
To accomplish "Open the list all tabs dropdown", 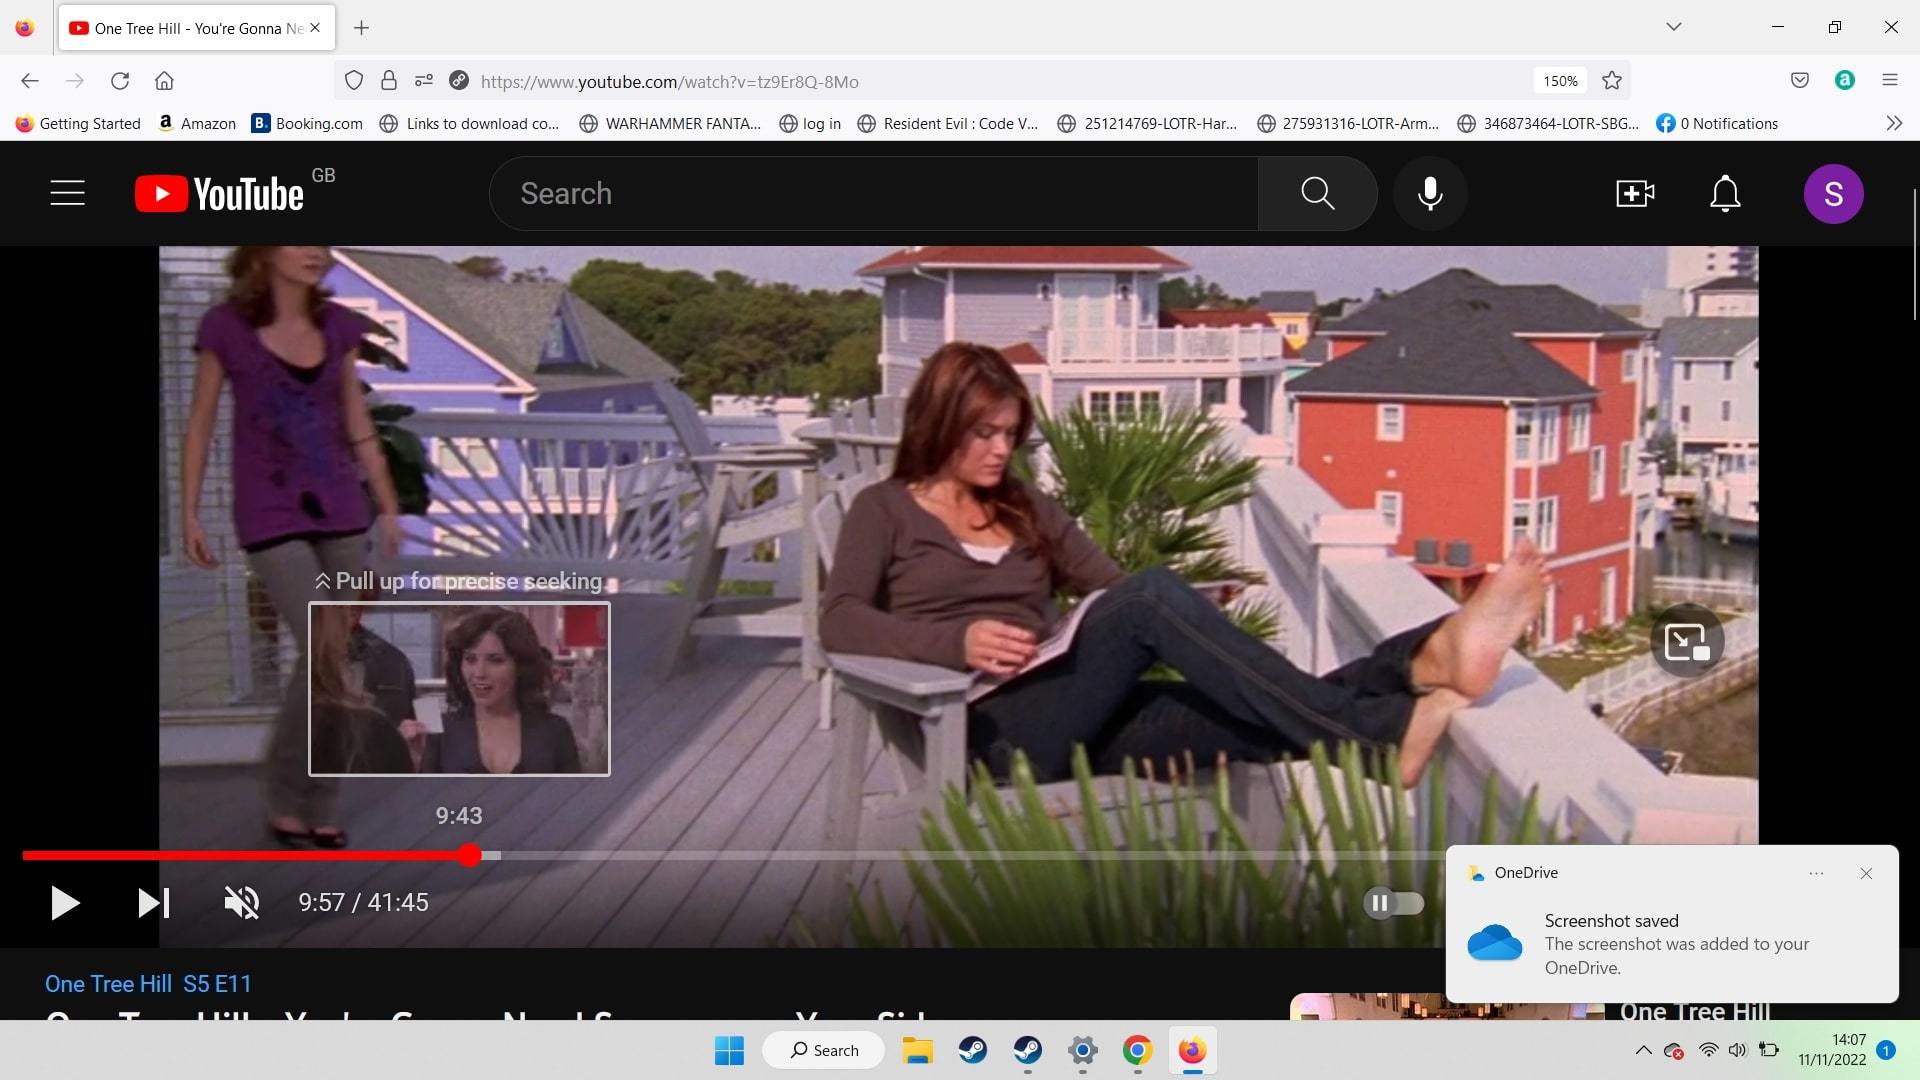I will [x=1673, y=27].
